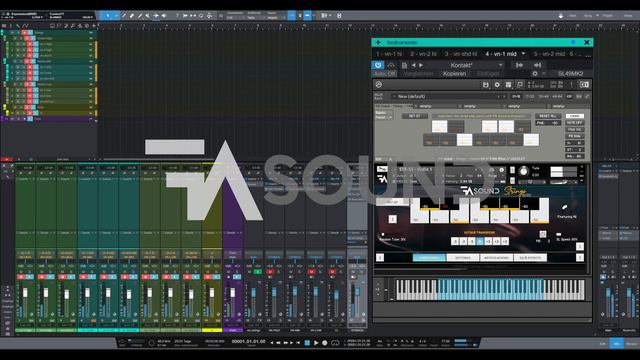Open the 'options' tab in FA Sound
Viewport: 640px width, 360px height.
tap(462, 258)
